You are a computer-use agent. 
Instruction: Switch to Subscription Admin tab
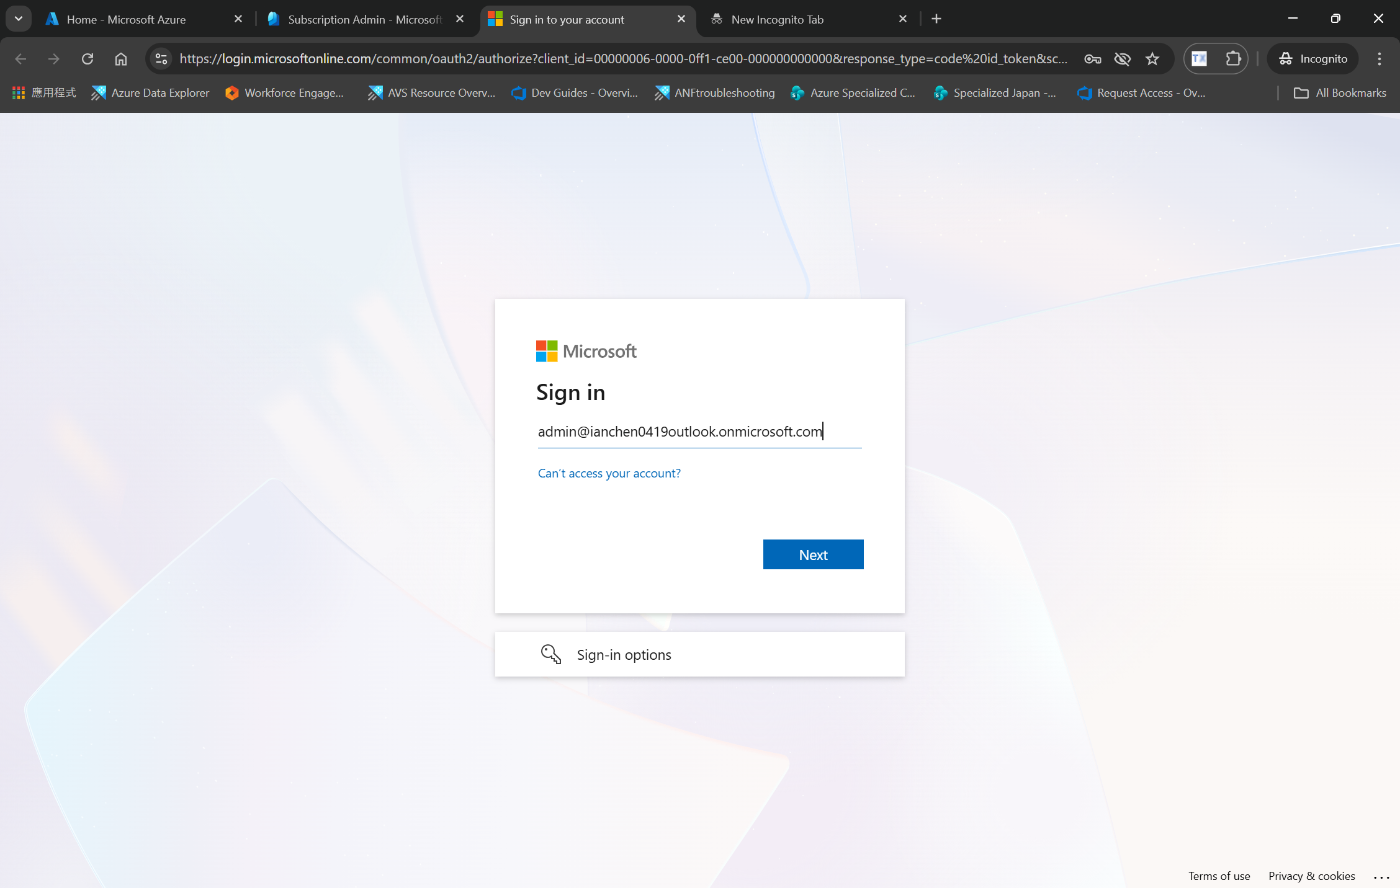click(364, 19)
